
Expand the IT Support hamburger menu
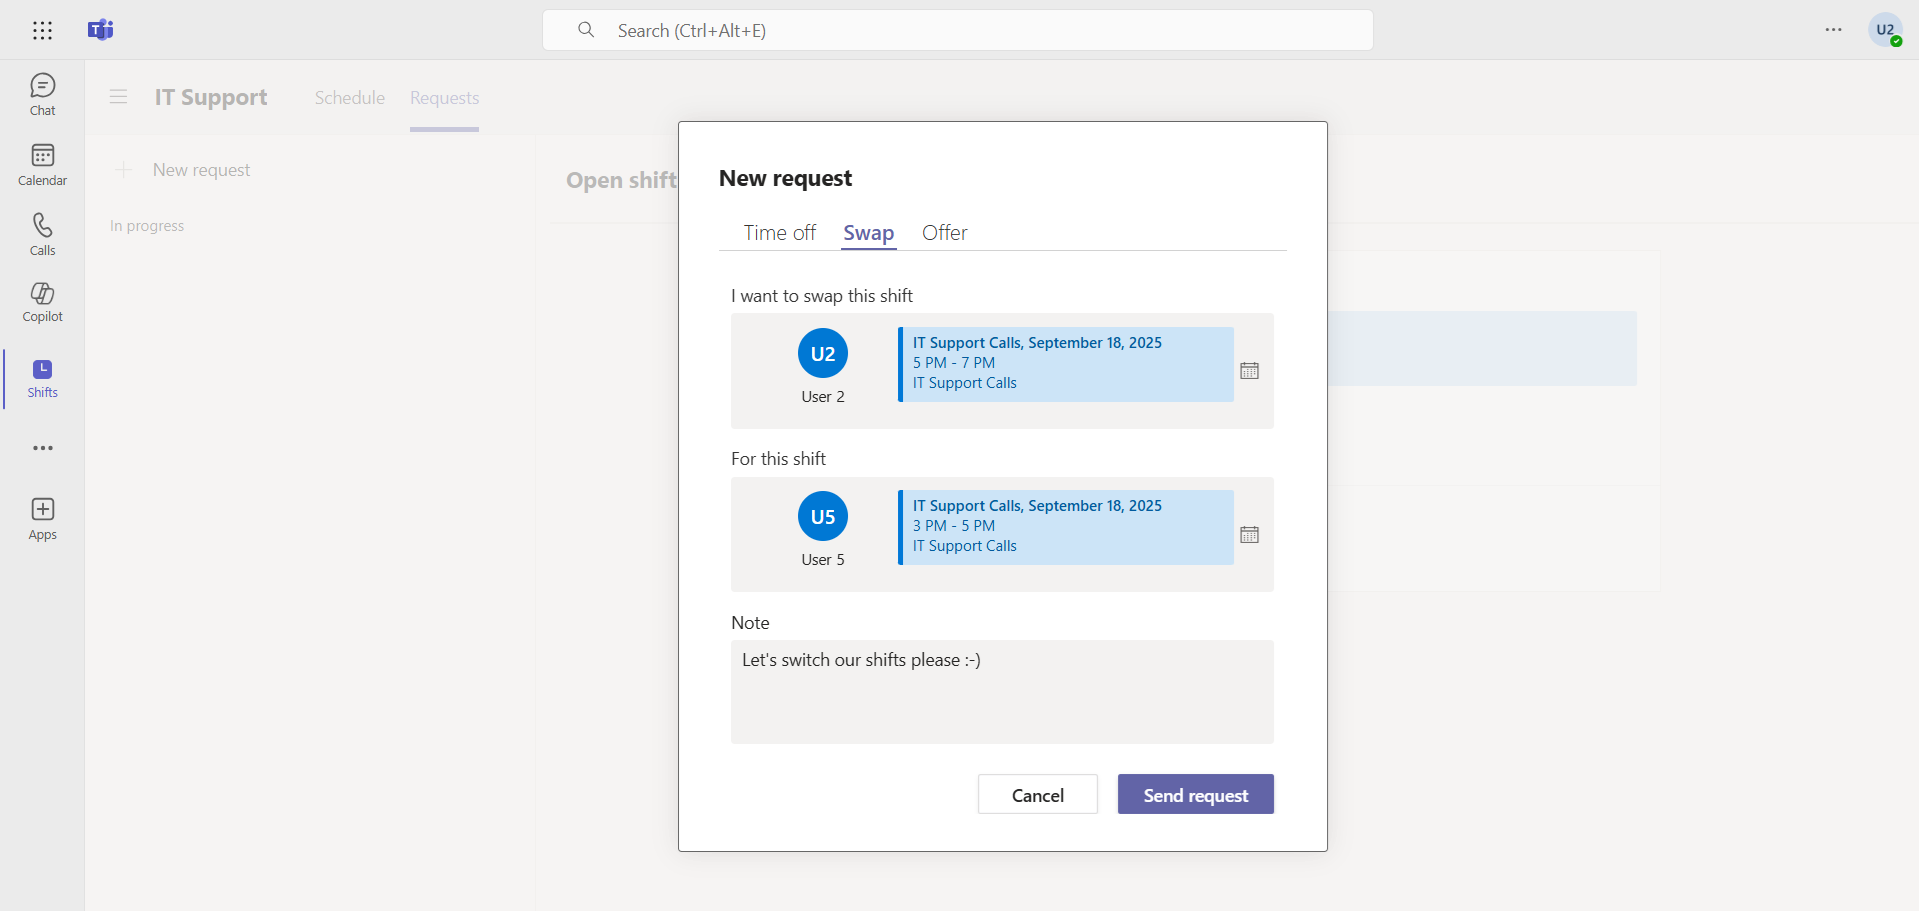[x=118, y=97]
